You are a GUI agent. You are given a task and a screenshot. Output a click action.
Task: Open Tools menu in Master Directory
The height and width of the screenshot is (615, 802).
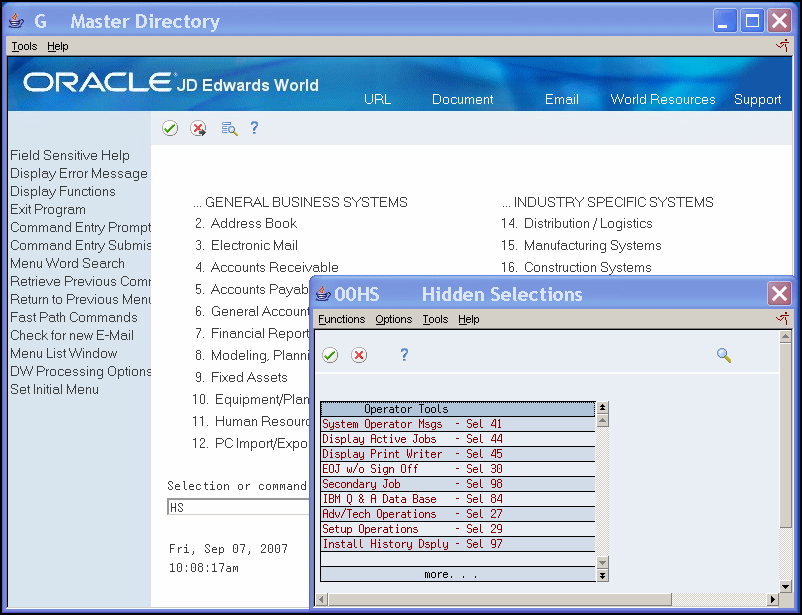pos(24,46)
